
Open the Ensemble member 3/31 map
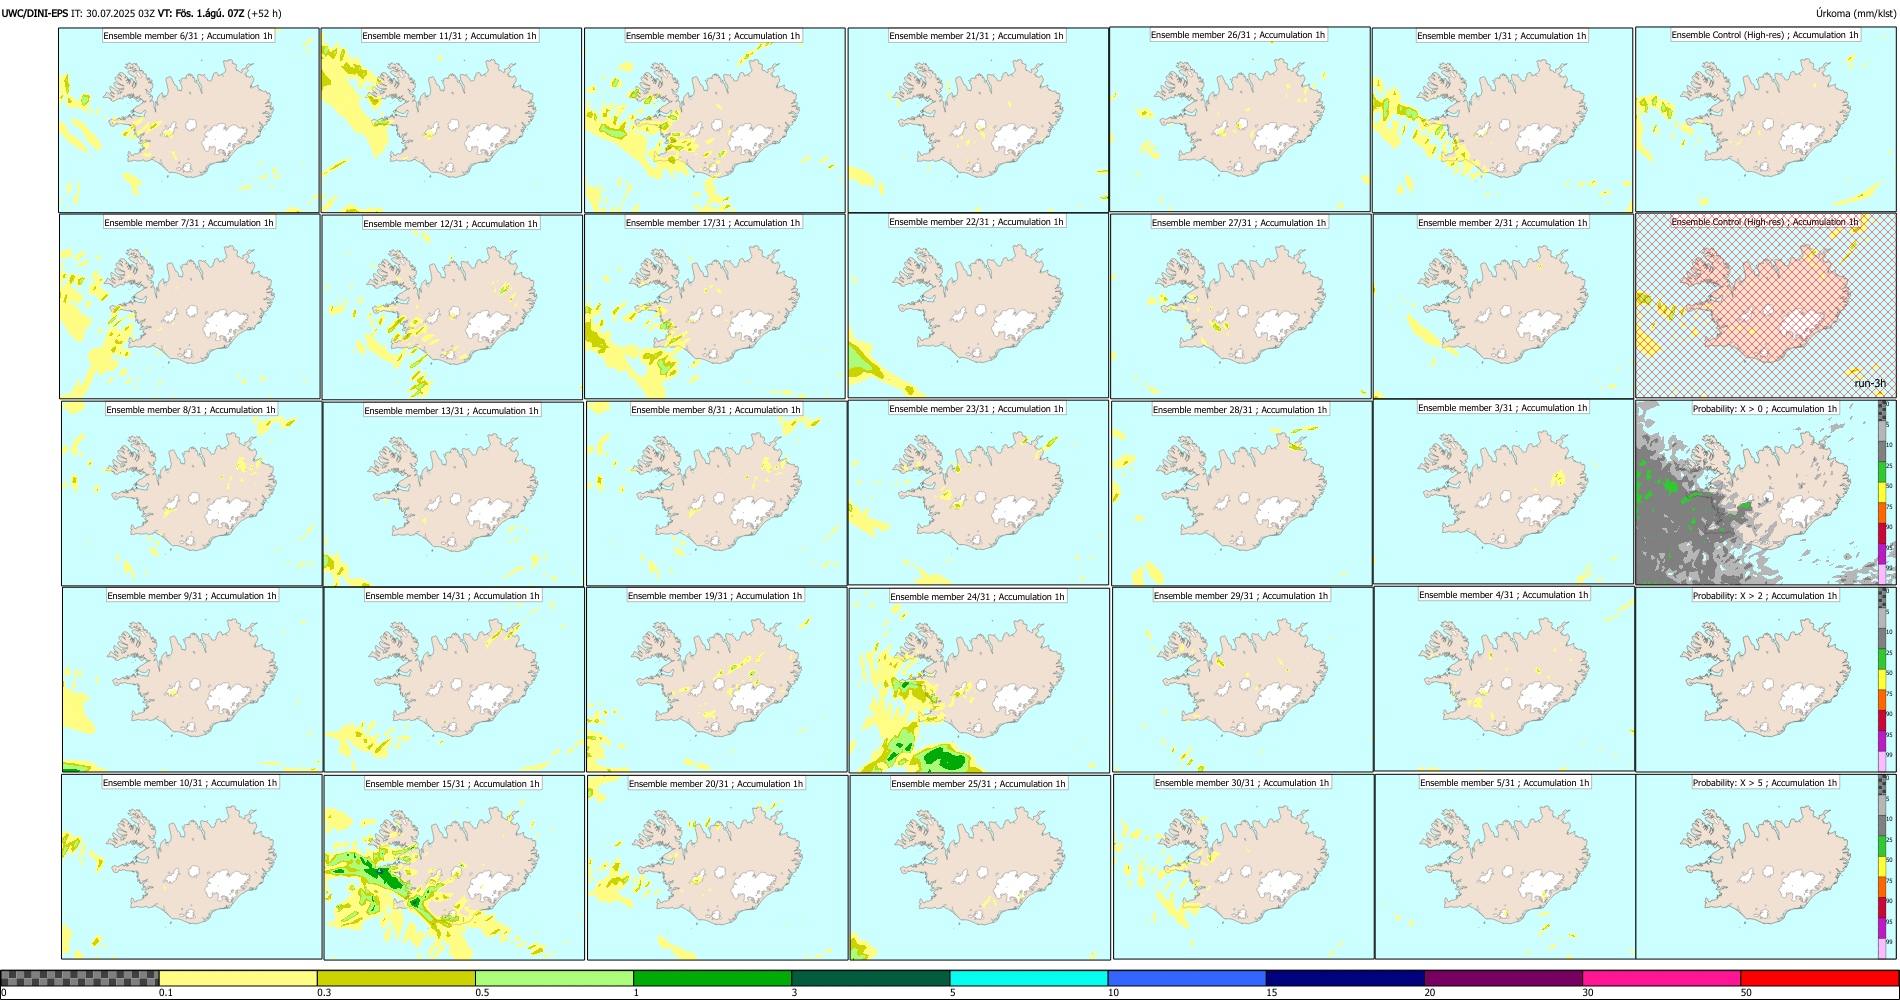[1503, 492]
